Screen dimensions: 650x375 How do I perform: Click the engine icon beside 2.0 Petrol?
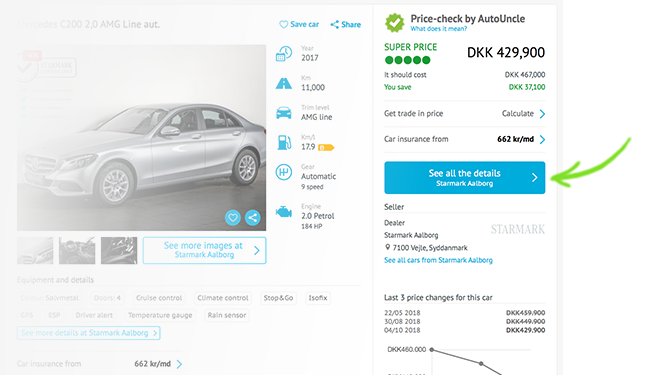[284, 212]
